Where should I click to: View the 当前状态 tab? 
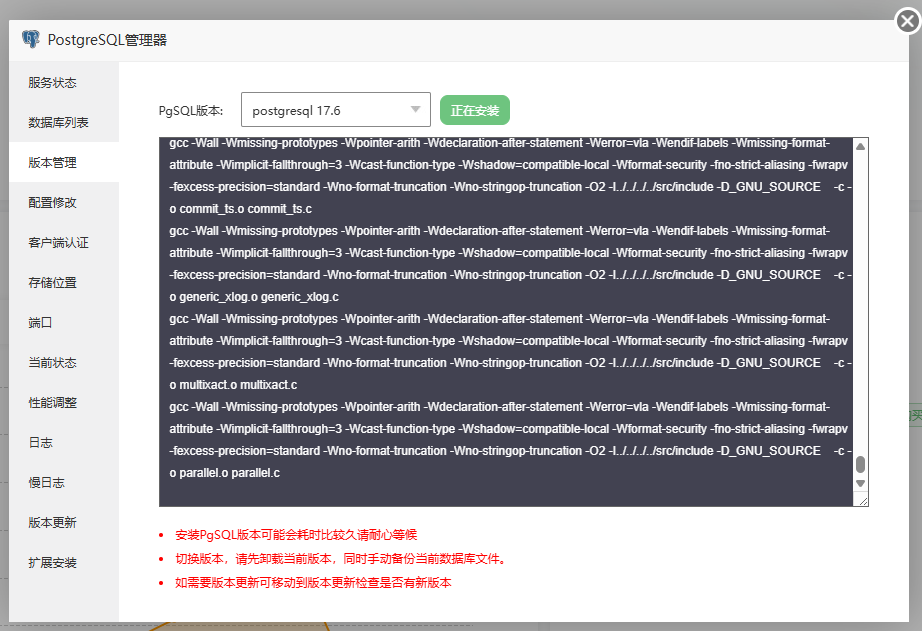pyautogui.click(x=64, y=363)
